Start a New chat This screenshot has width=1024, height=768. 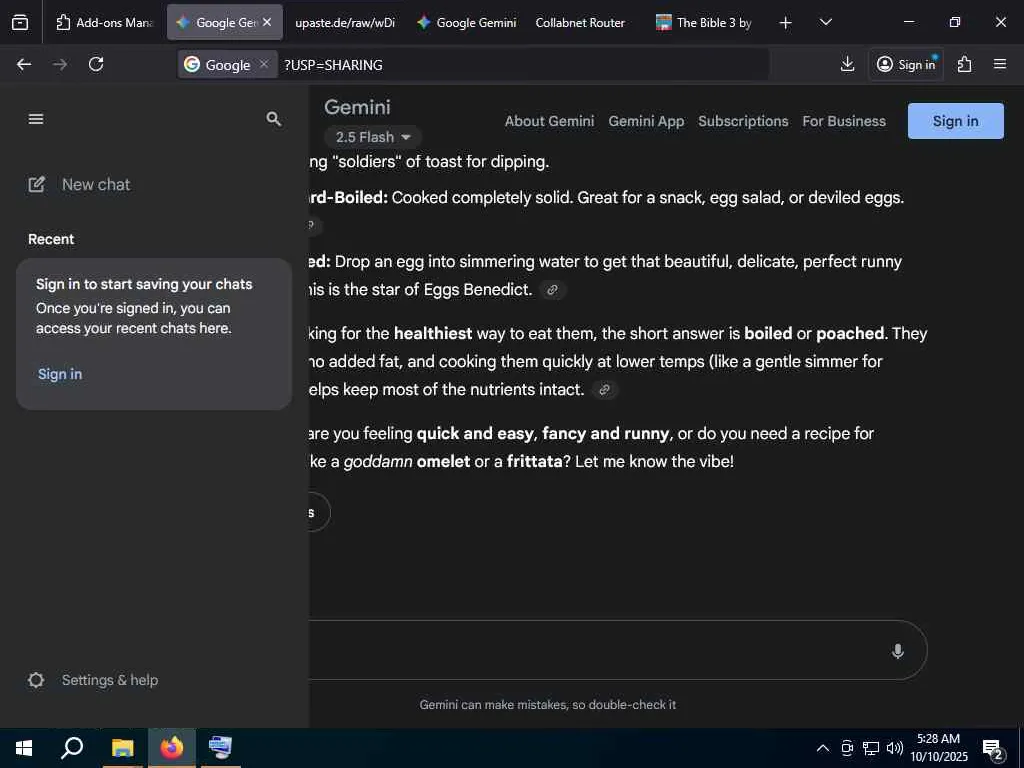click(x=80, y=185)
